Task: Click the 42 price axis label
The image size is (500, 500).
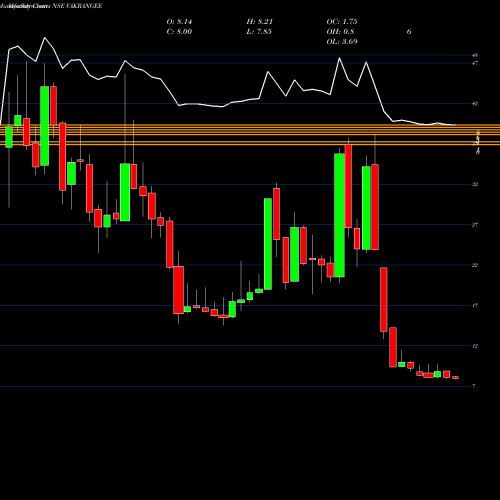Action: 475,104
